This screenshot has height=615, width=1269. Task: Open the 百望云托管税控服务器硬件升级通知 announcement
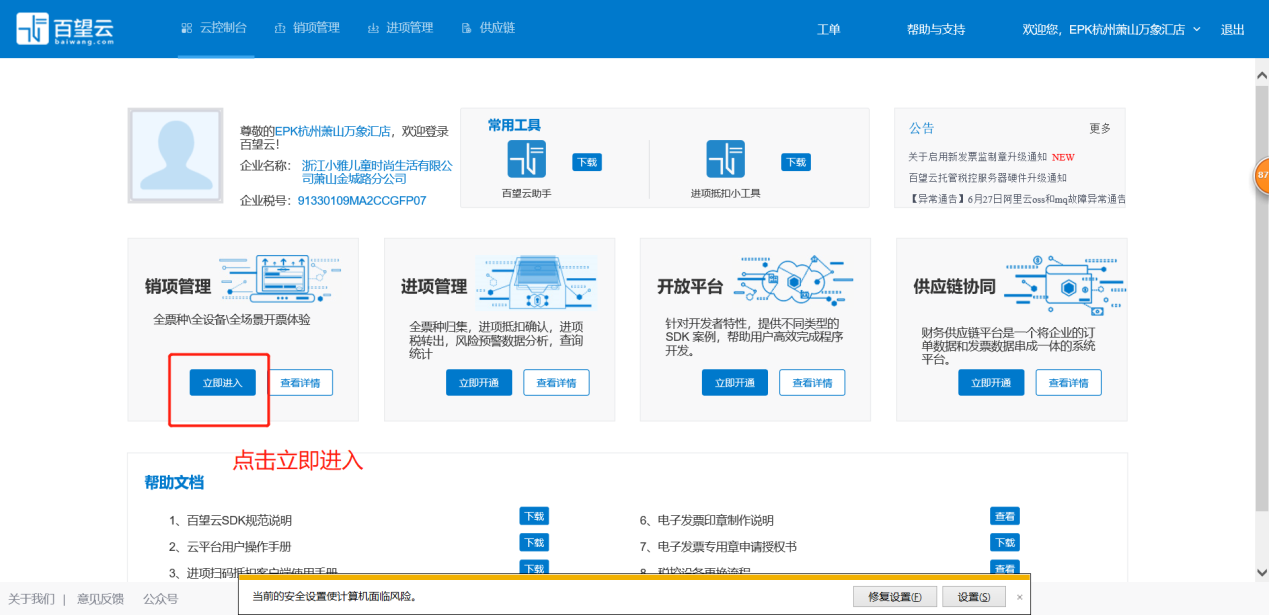tap(988, 177)
